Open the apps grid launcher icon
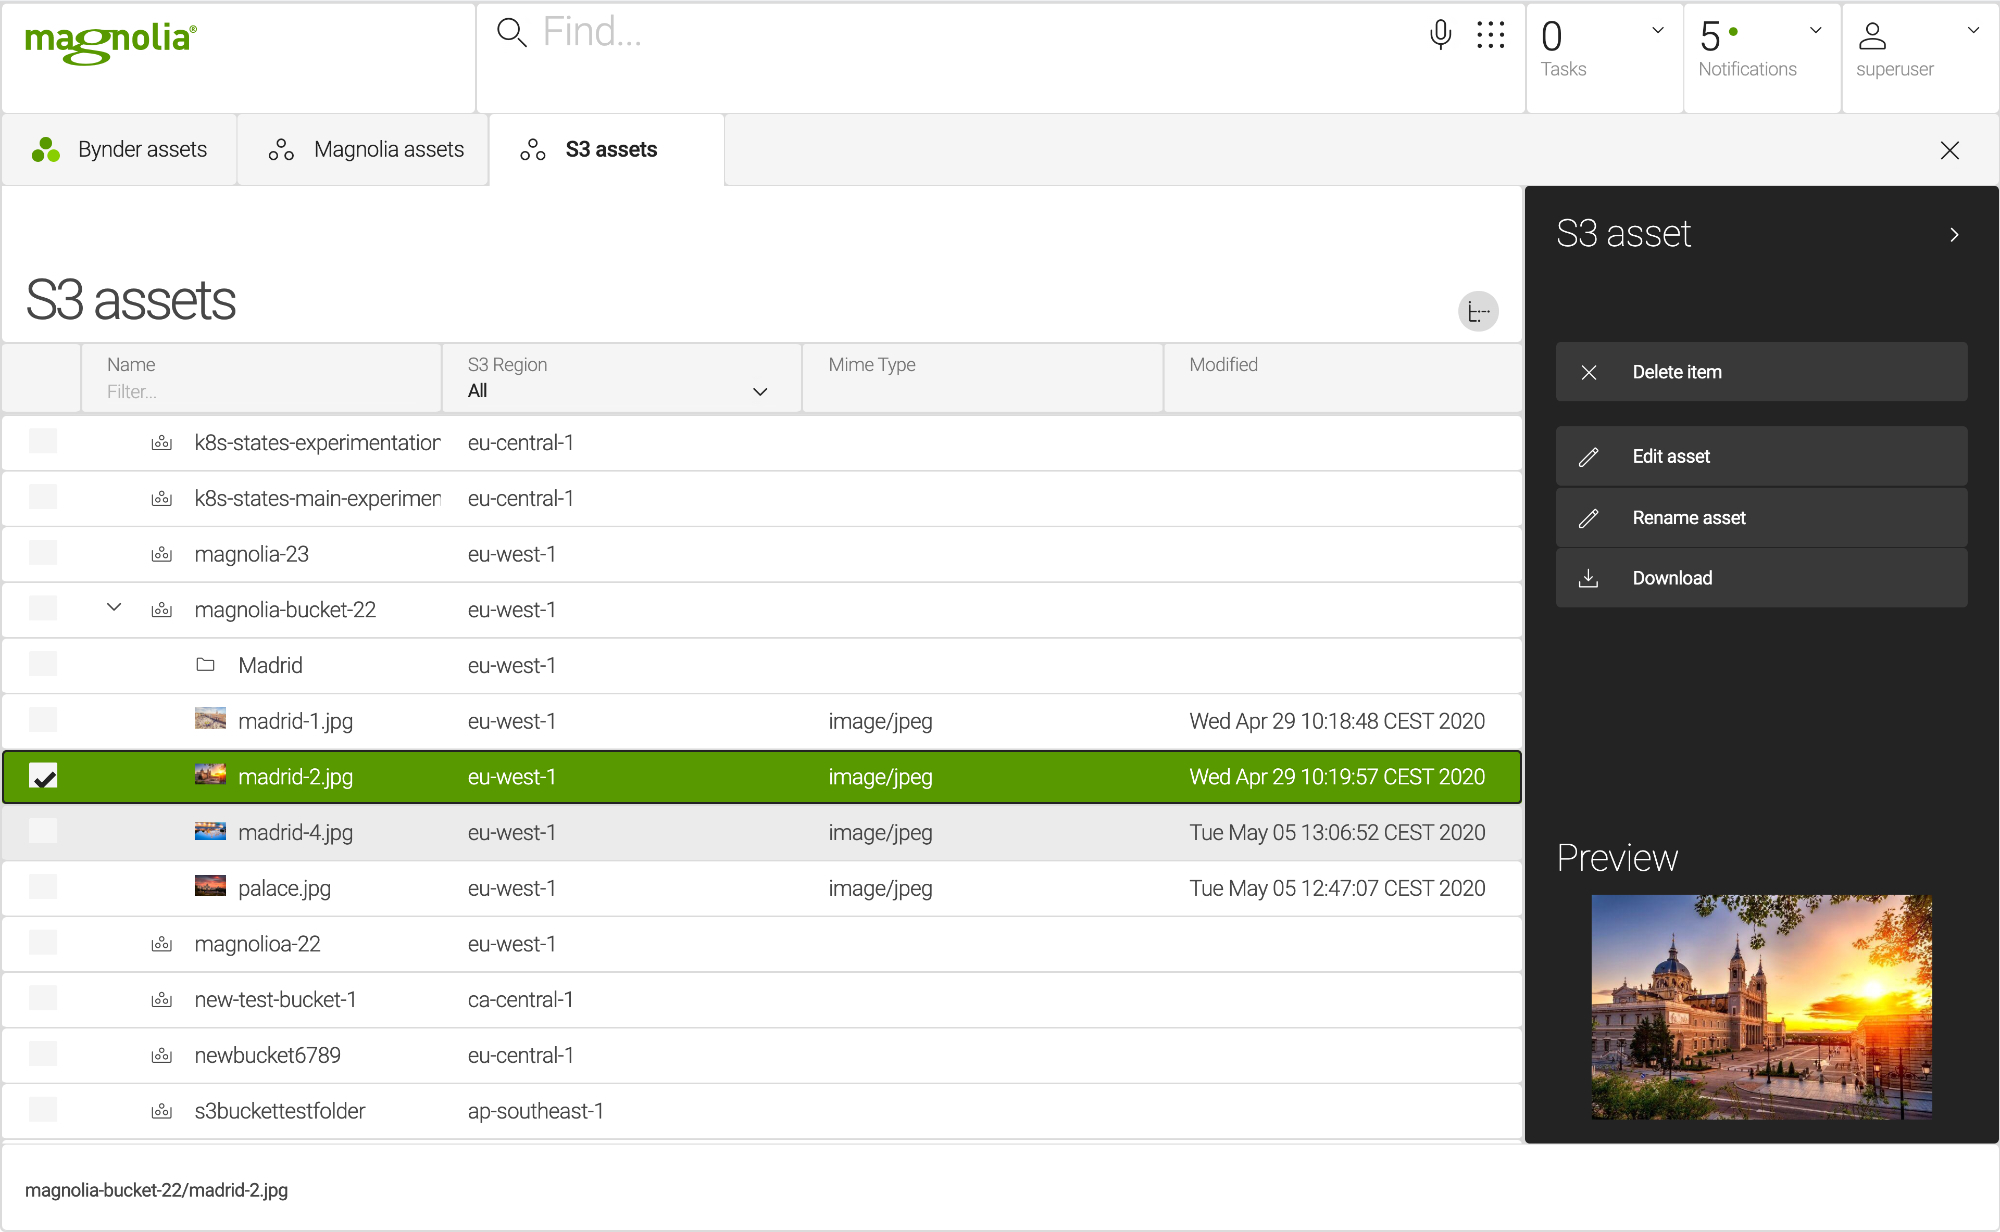The image size is (2000, 1232). pos(1490,34)
